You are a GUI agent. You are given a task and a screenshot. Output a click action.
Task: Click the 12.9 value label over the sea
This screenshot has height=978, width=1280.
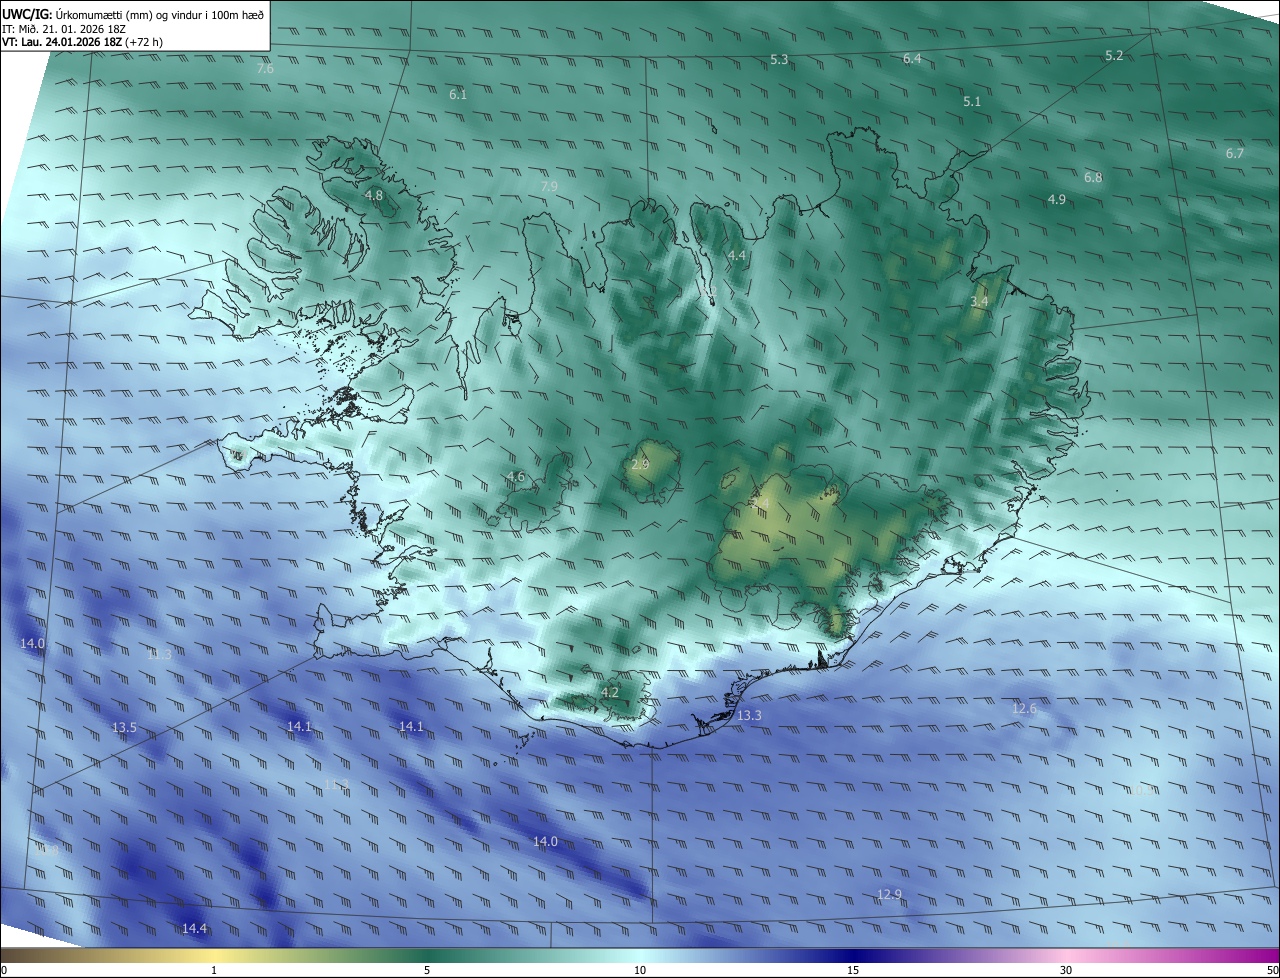889,894
